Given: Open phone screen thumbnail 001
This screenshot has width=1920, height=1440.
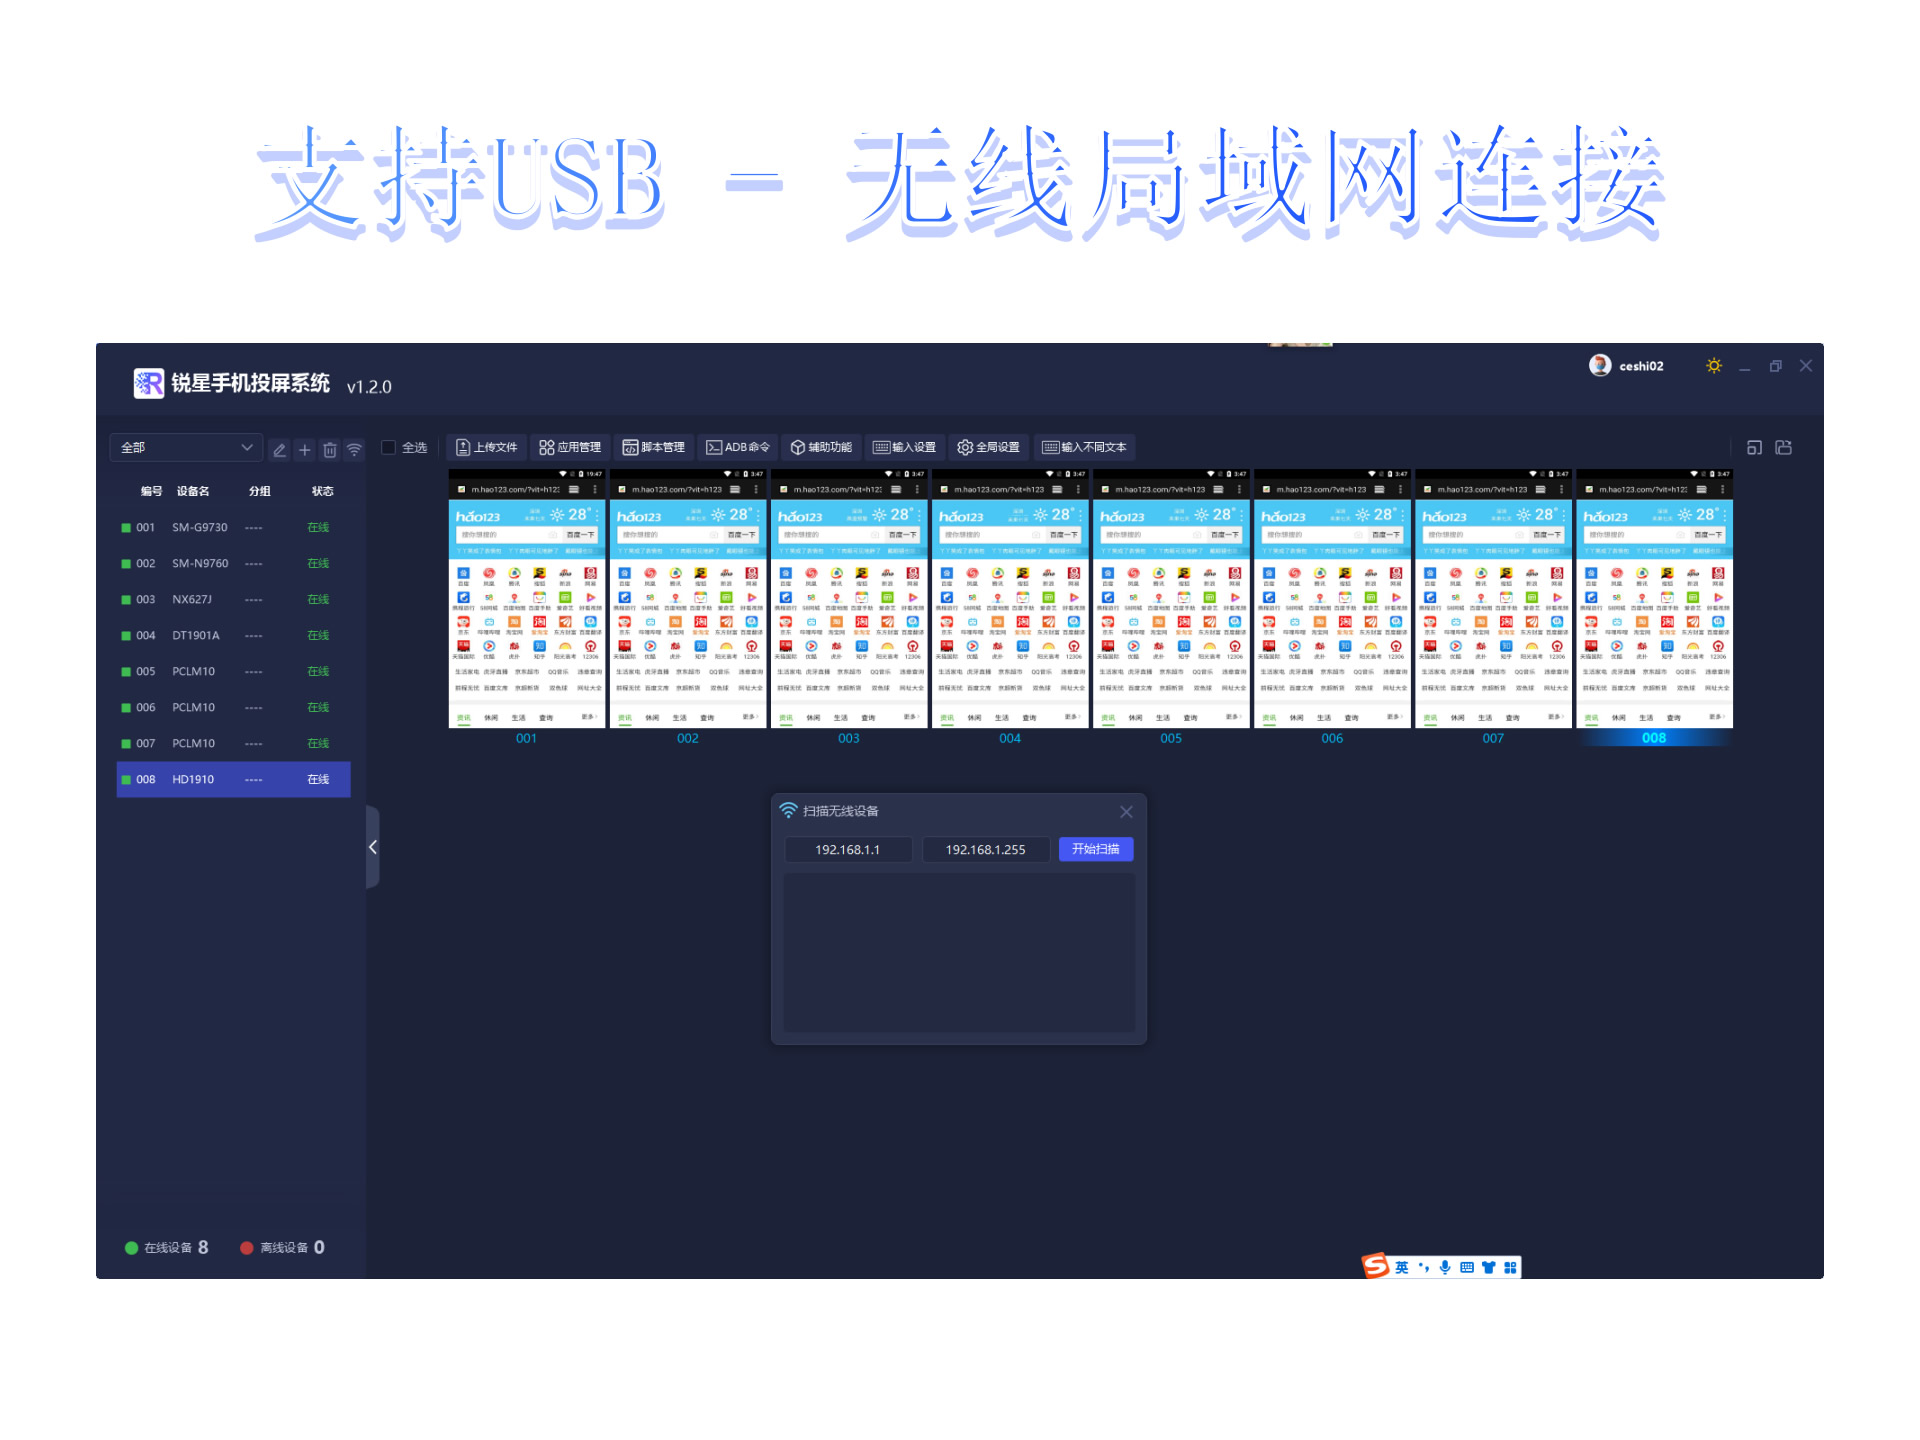Looking at the screenshot, I should click(x=527, y=598).
